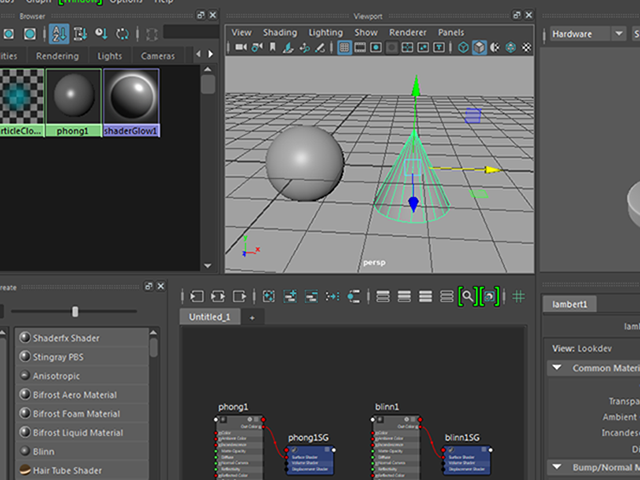
Task: Click the rearrange graph icon
Action: pyautogui.click(x=332, y=296)
